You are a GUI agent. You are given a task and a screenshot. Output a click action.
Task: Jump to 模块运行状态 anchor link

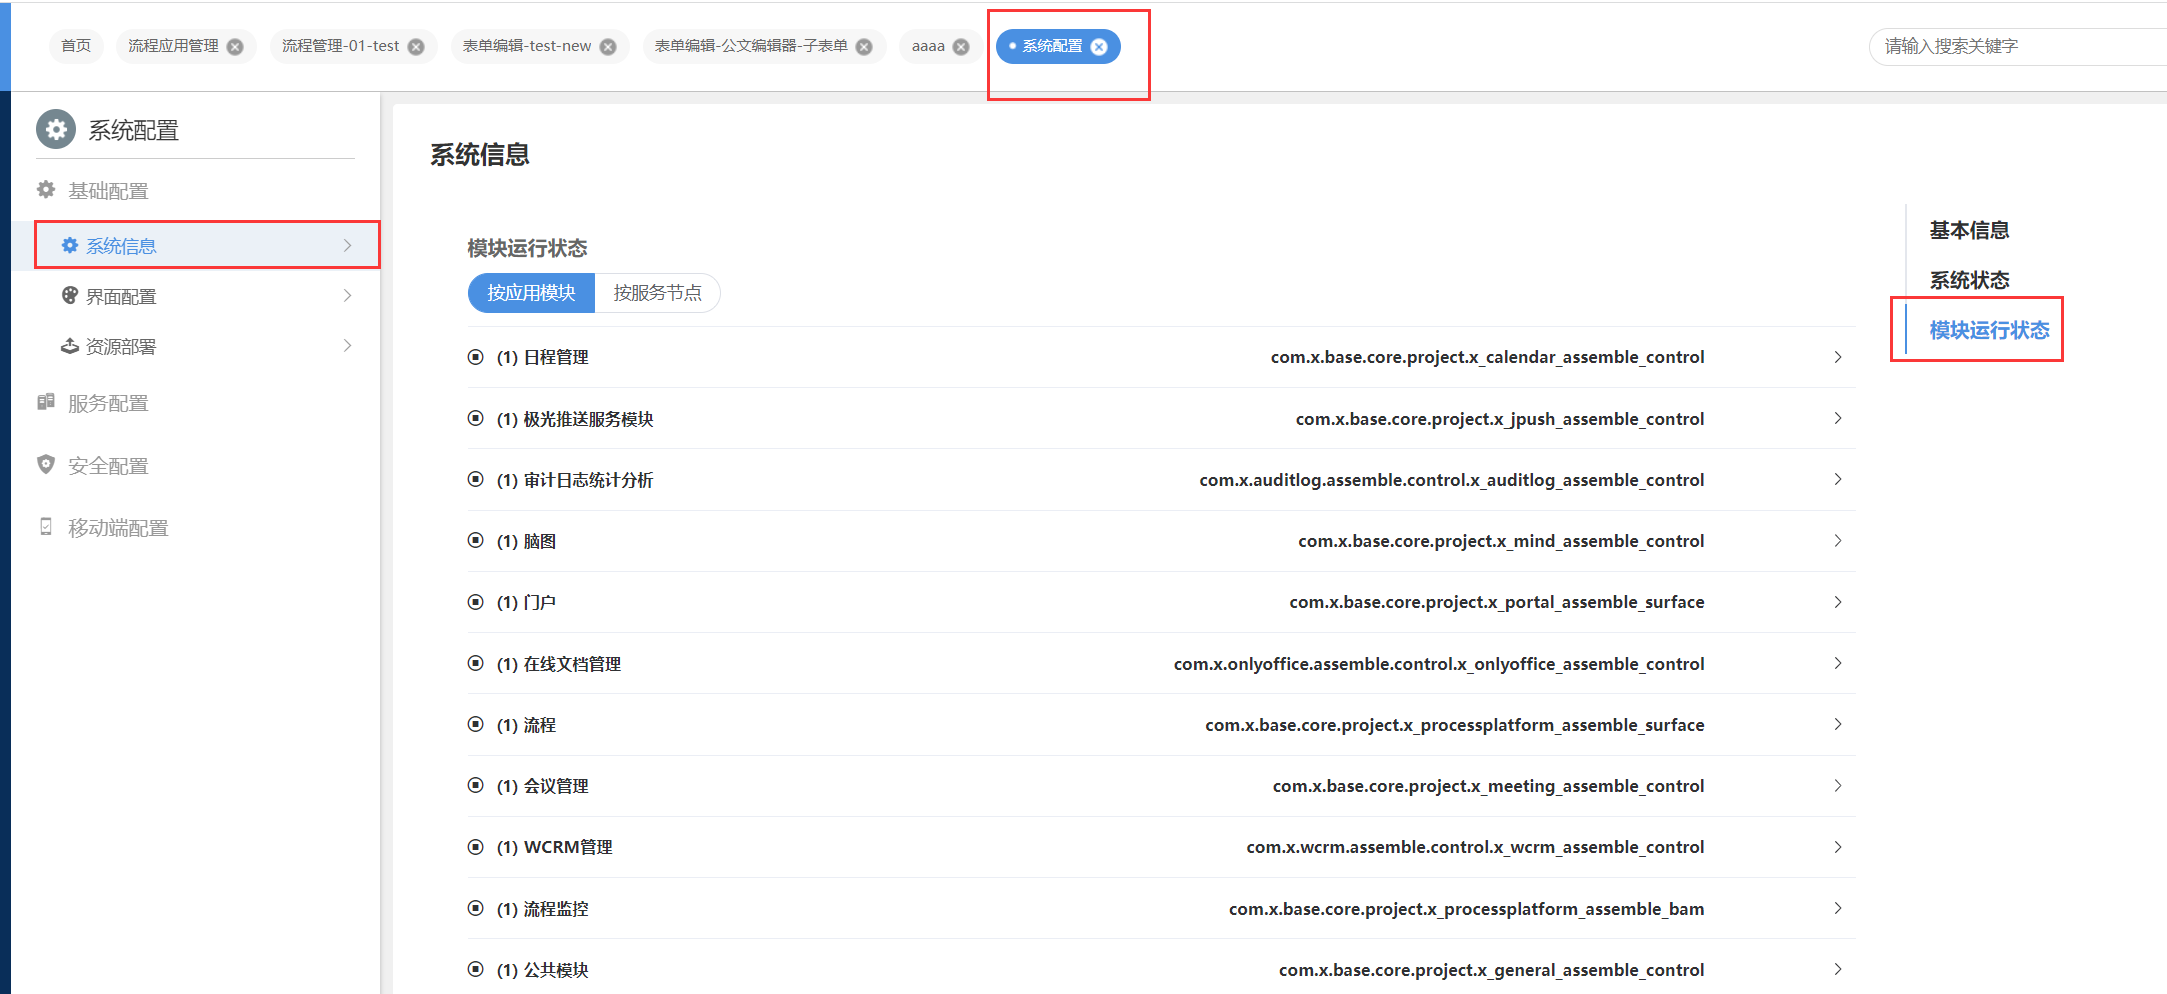pos(1989,330)
